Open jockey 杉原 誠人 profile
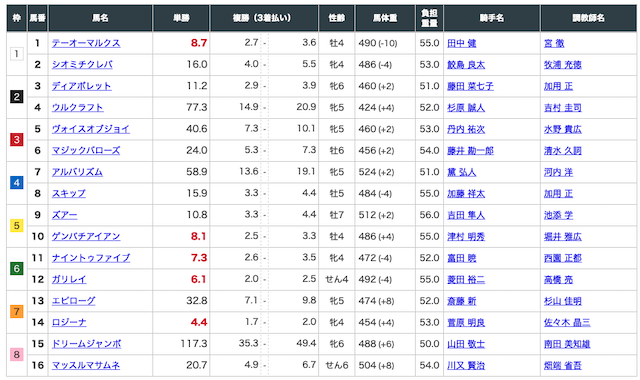This screenshot has width=640, height=380. 466,108
